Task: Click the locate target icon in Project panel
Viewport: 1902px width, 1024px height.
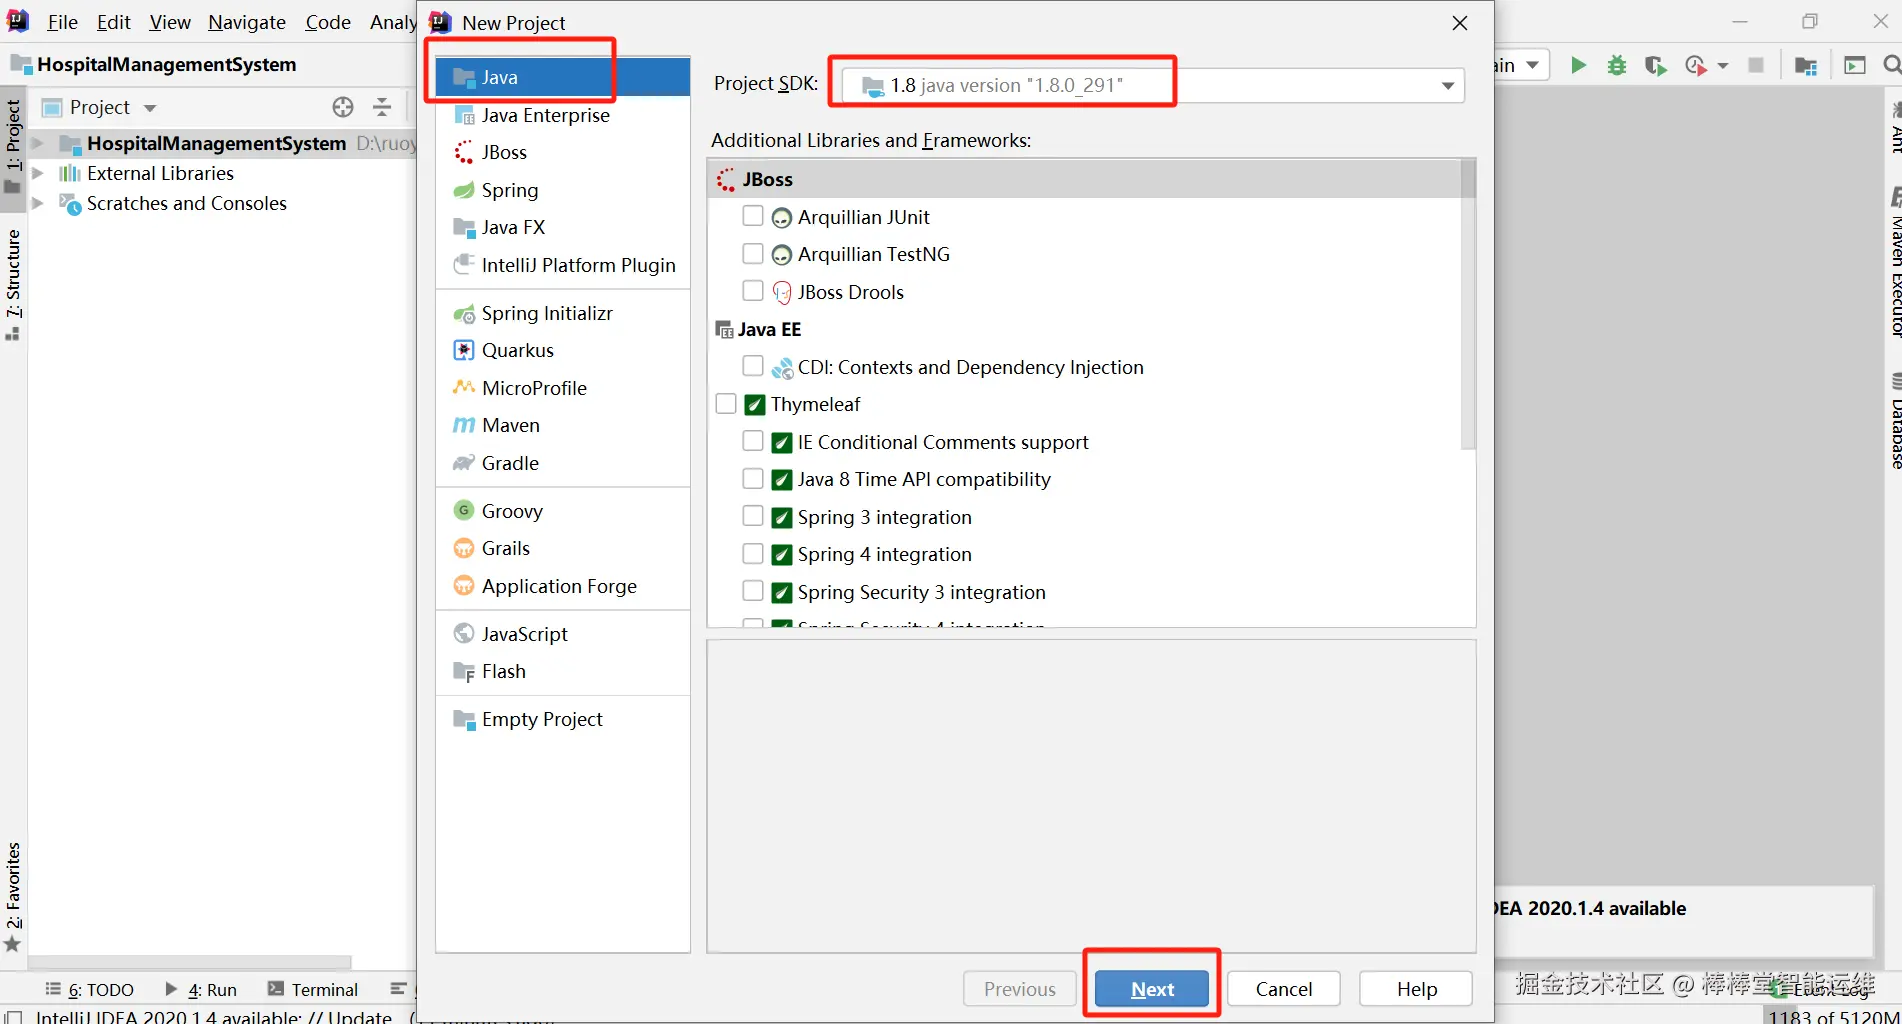Action: coord(343,107)
